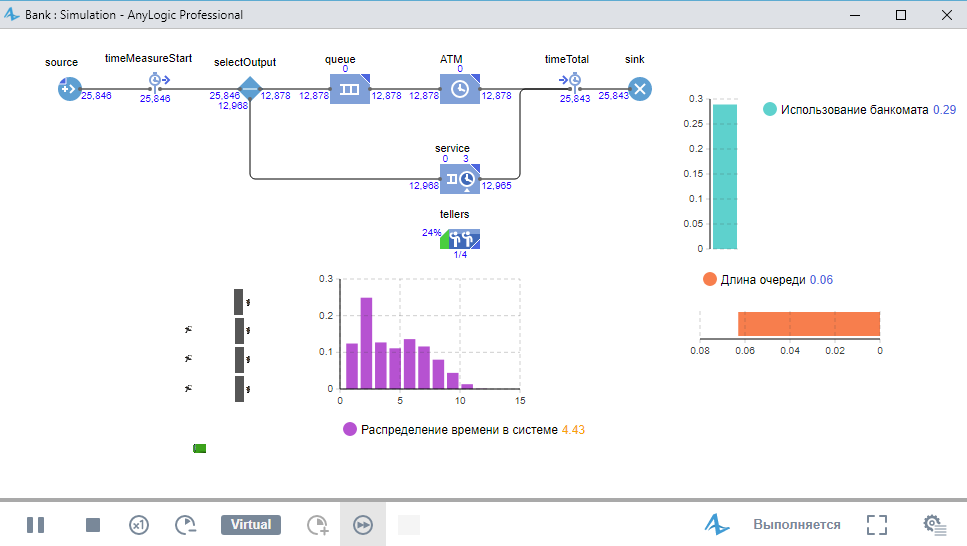Pause the simulation
The height and width of the screenshot is (546, 967).
(x=35, y=525)
